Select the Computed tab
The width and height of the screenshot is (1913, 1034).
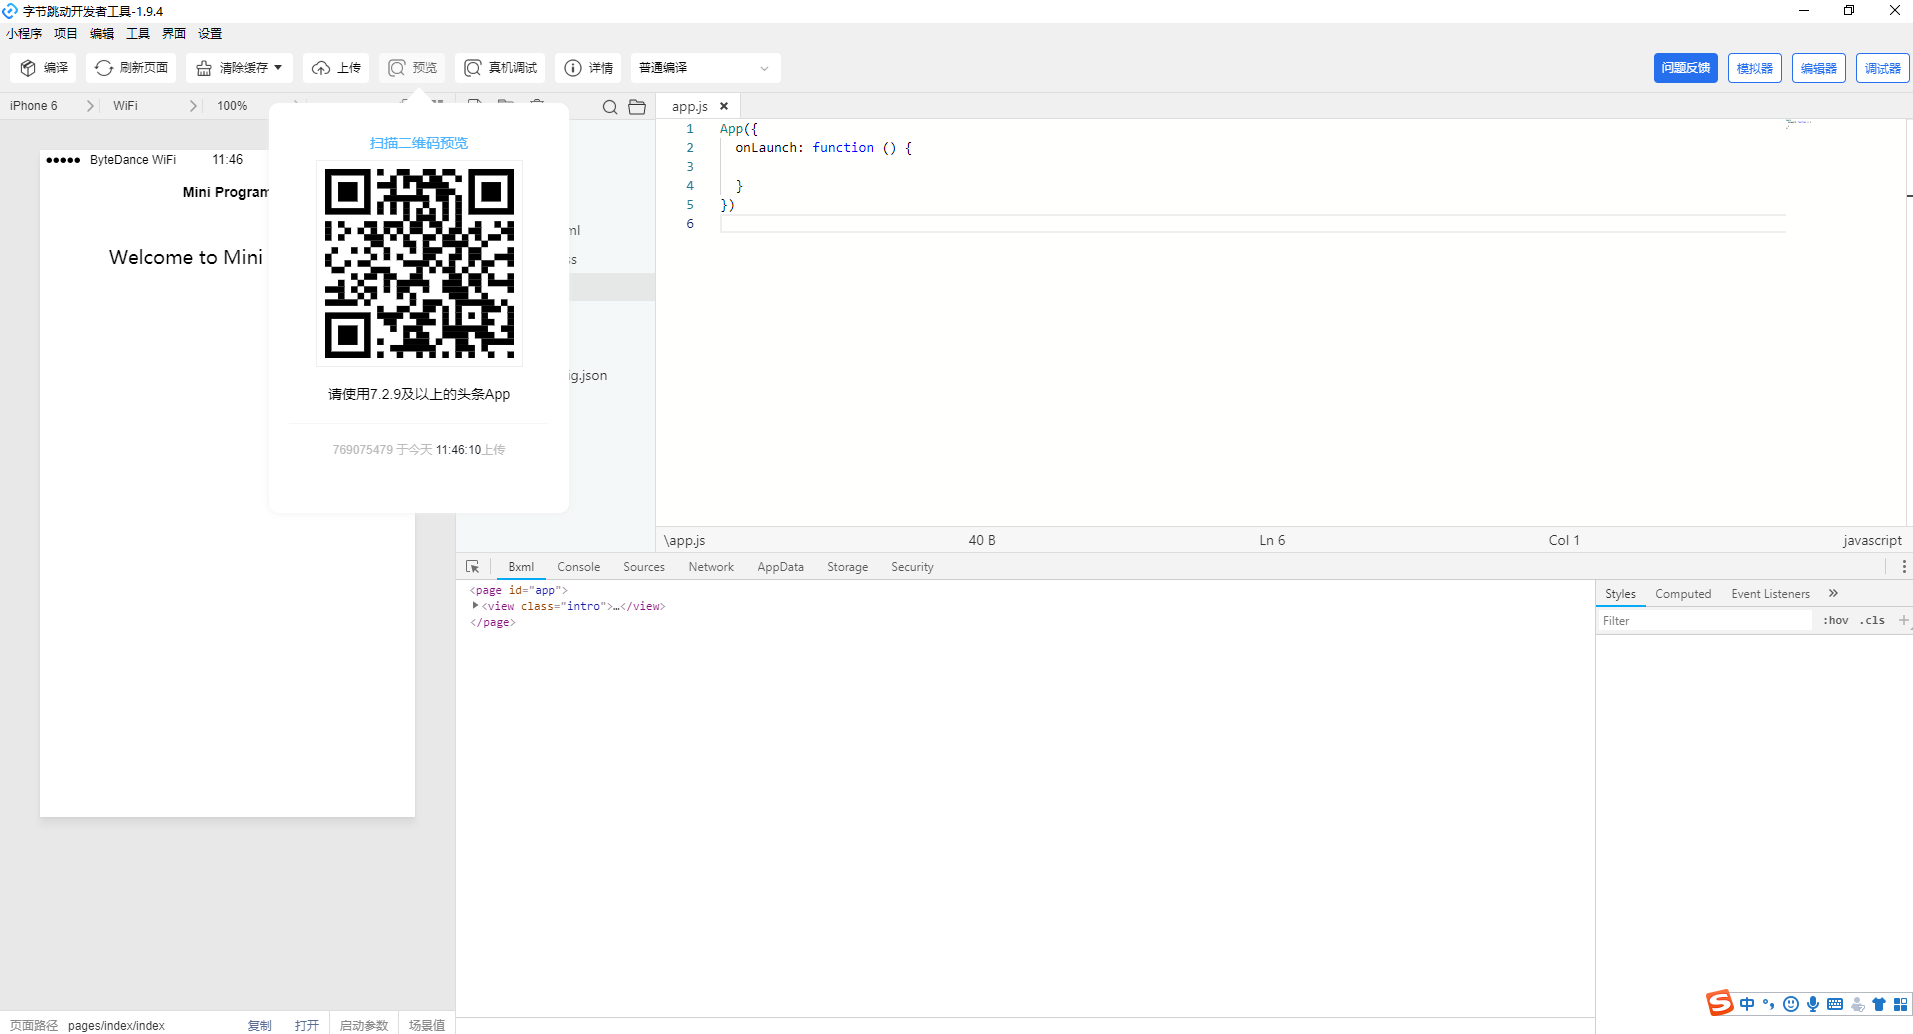pos(1683,594)
